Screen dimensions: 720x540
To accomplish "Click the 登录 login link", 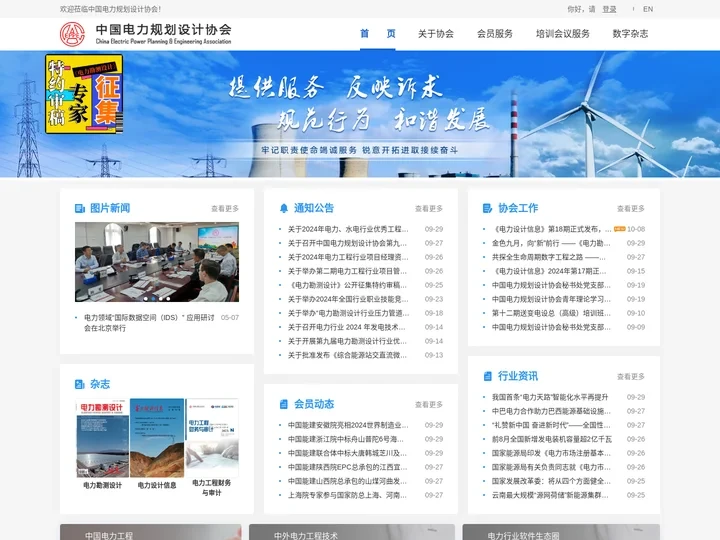I will (x=609, y=9).
